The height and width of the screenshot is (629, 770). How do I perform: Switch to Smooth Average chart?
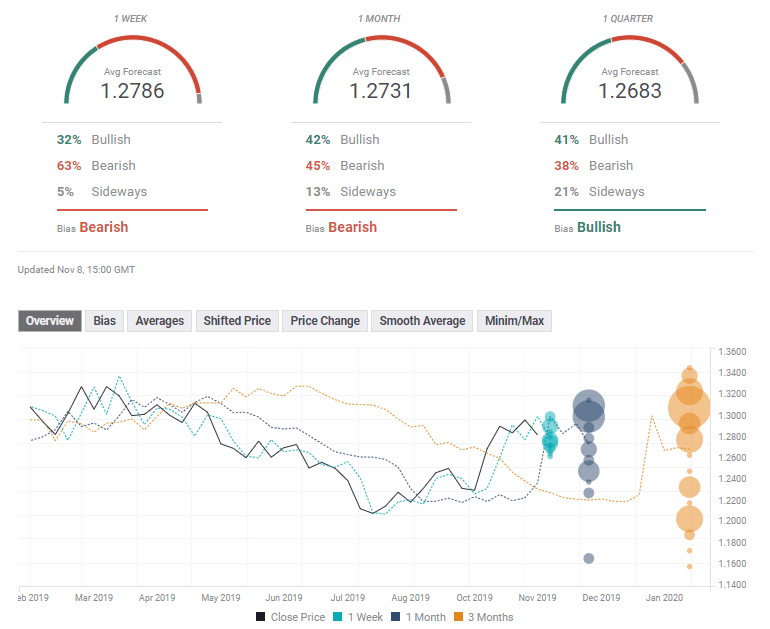(x=422, y=321)
